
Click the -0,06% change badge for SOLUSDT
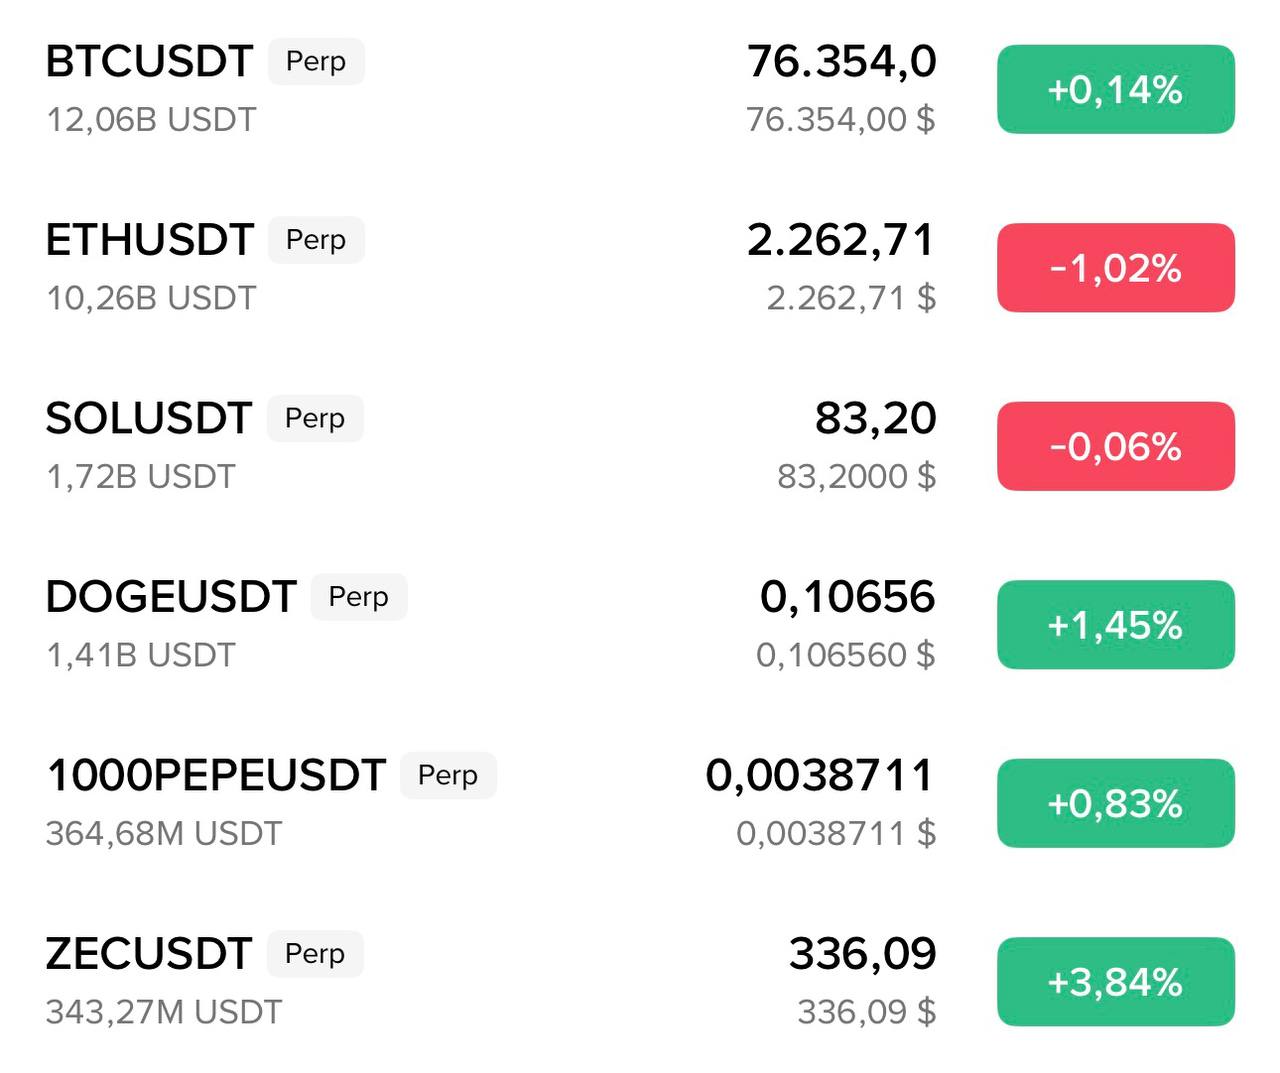point(1115,446)
